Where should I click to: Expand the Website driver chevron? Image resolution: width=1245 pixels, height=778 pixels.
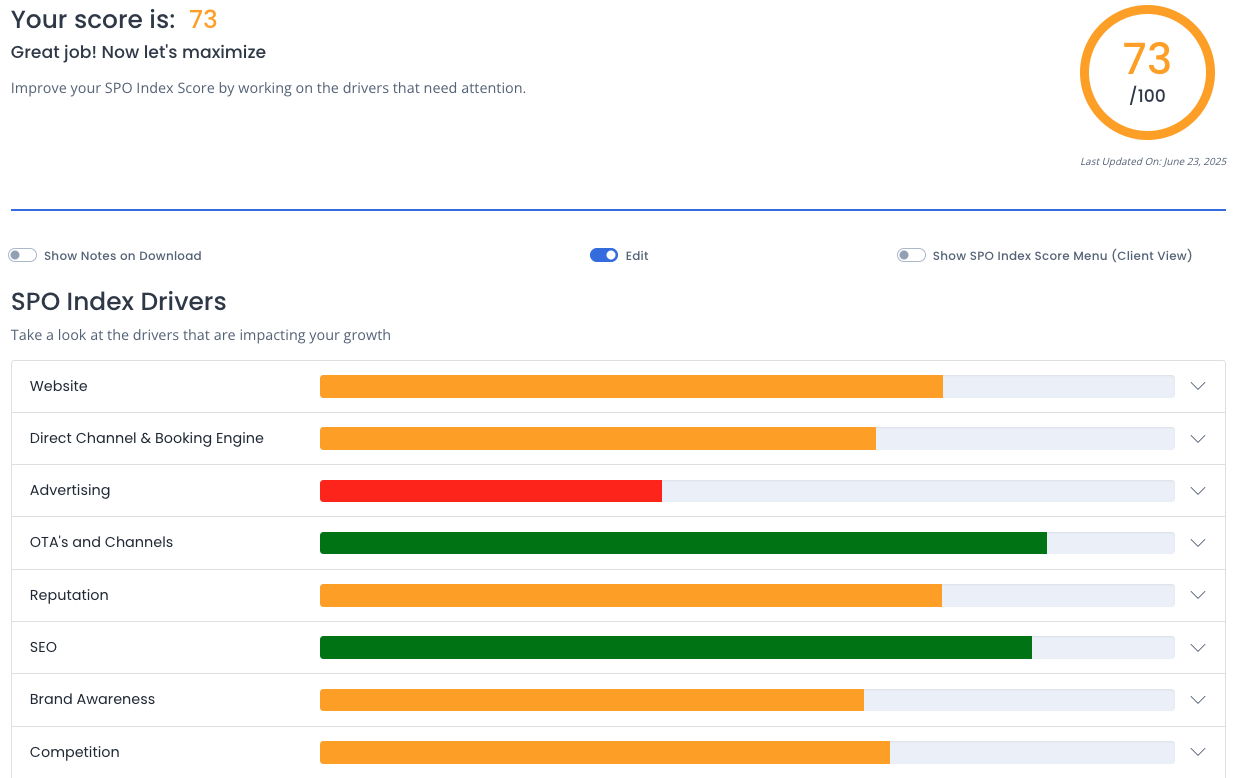1198,386
